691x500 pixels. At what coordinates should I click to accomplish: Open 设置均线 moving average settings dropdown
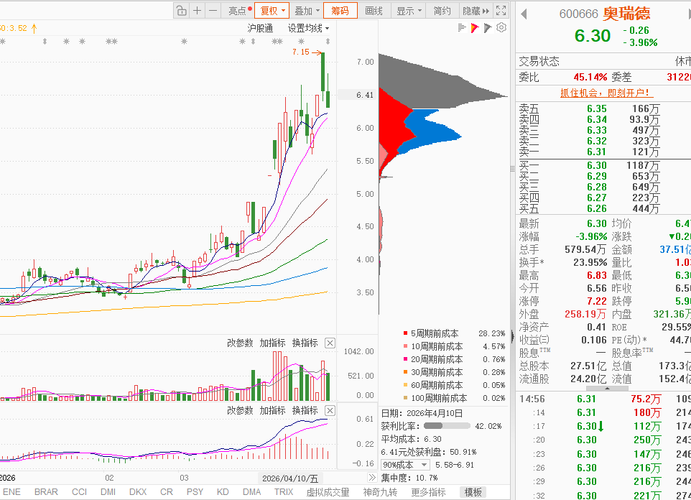point(308,28)
